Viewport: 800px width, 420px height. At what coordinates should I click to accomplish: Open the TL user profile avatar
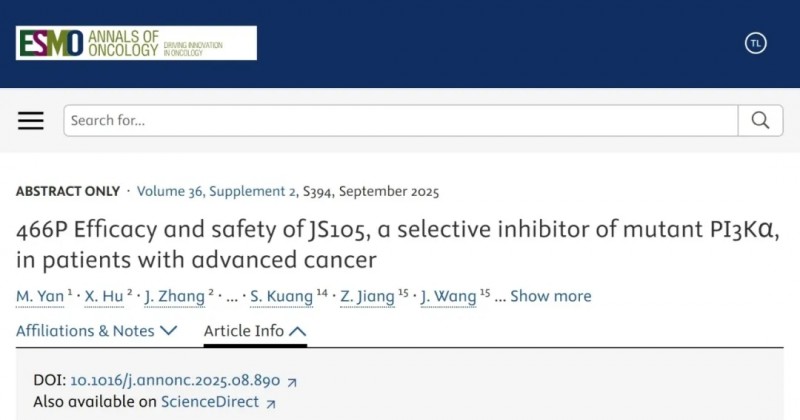(756, 43)
